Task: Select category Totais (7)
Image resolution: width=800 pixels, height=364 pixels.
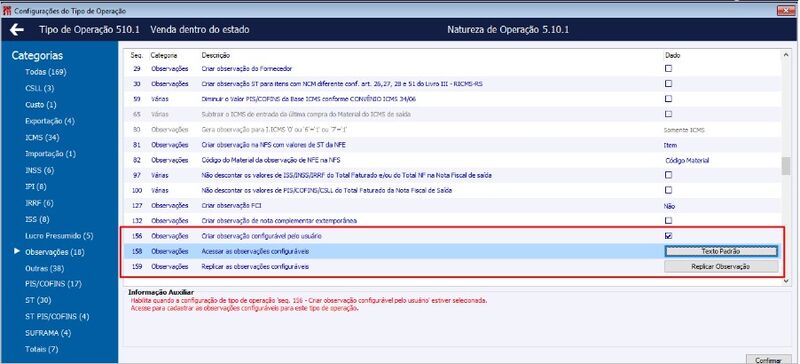Action: tap(41, 349)
